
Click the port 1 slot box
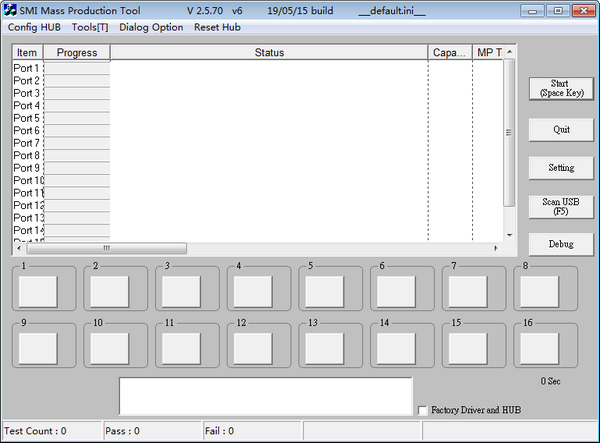[39, 291]
